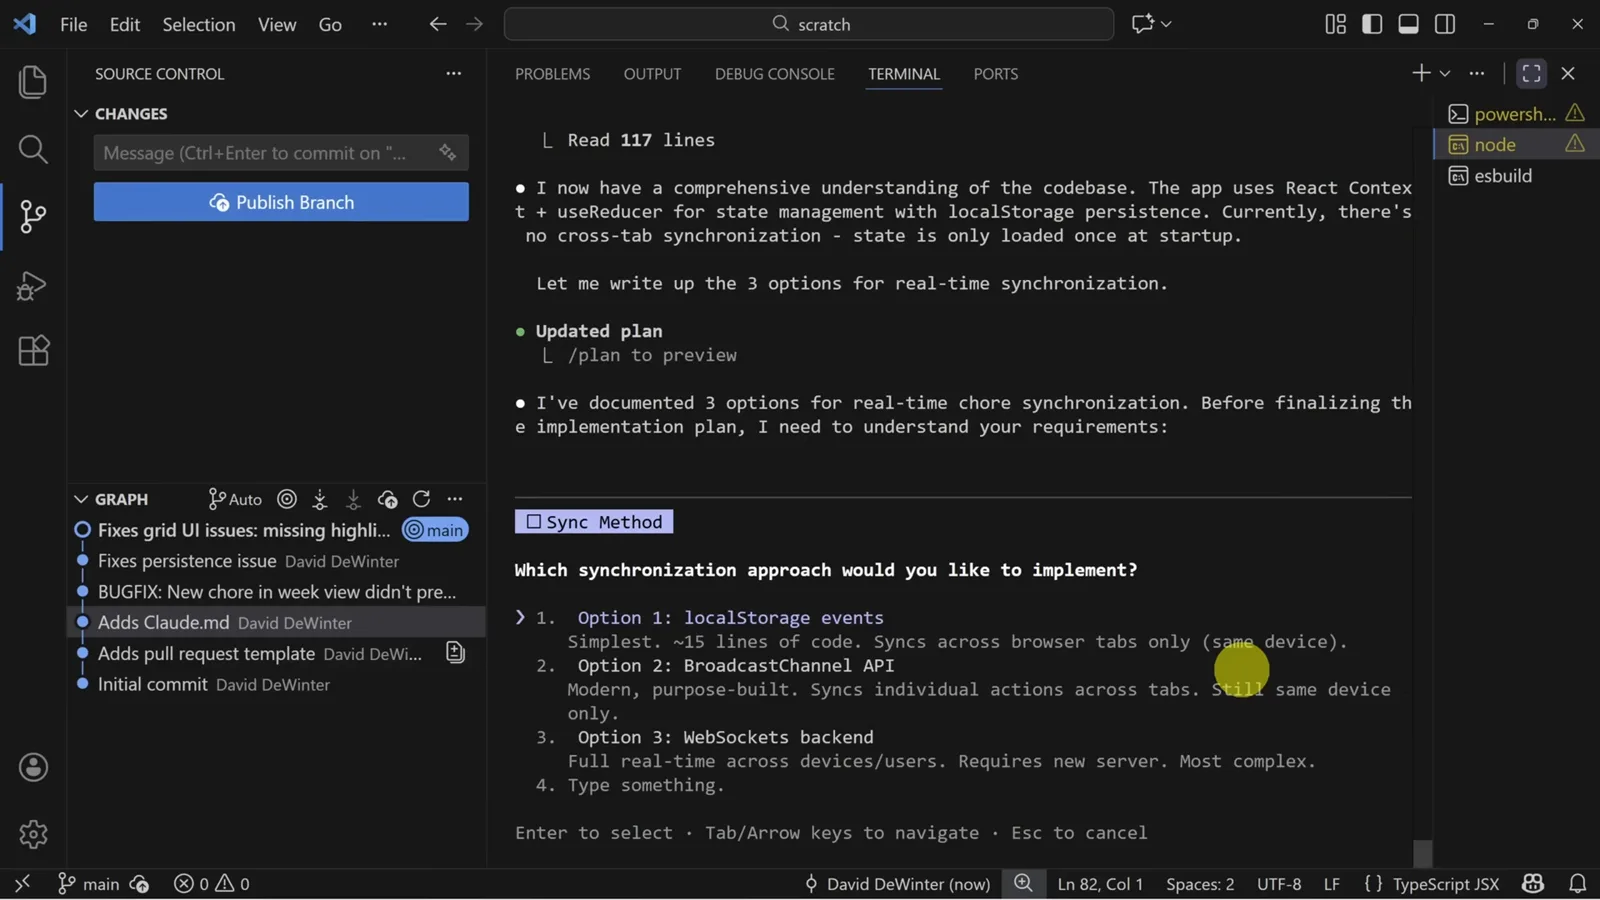Open the Explorer view in activity bar
This screenshot has height=900, width=1600.
pos(33,82)
